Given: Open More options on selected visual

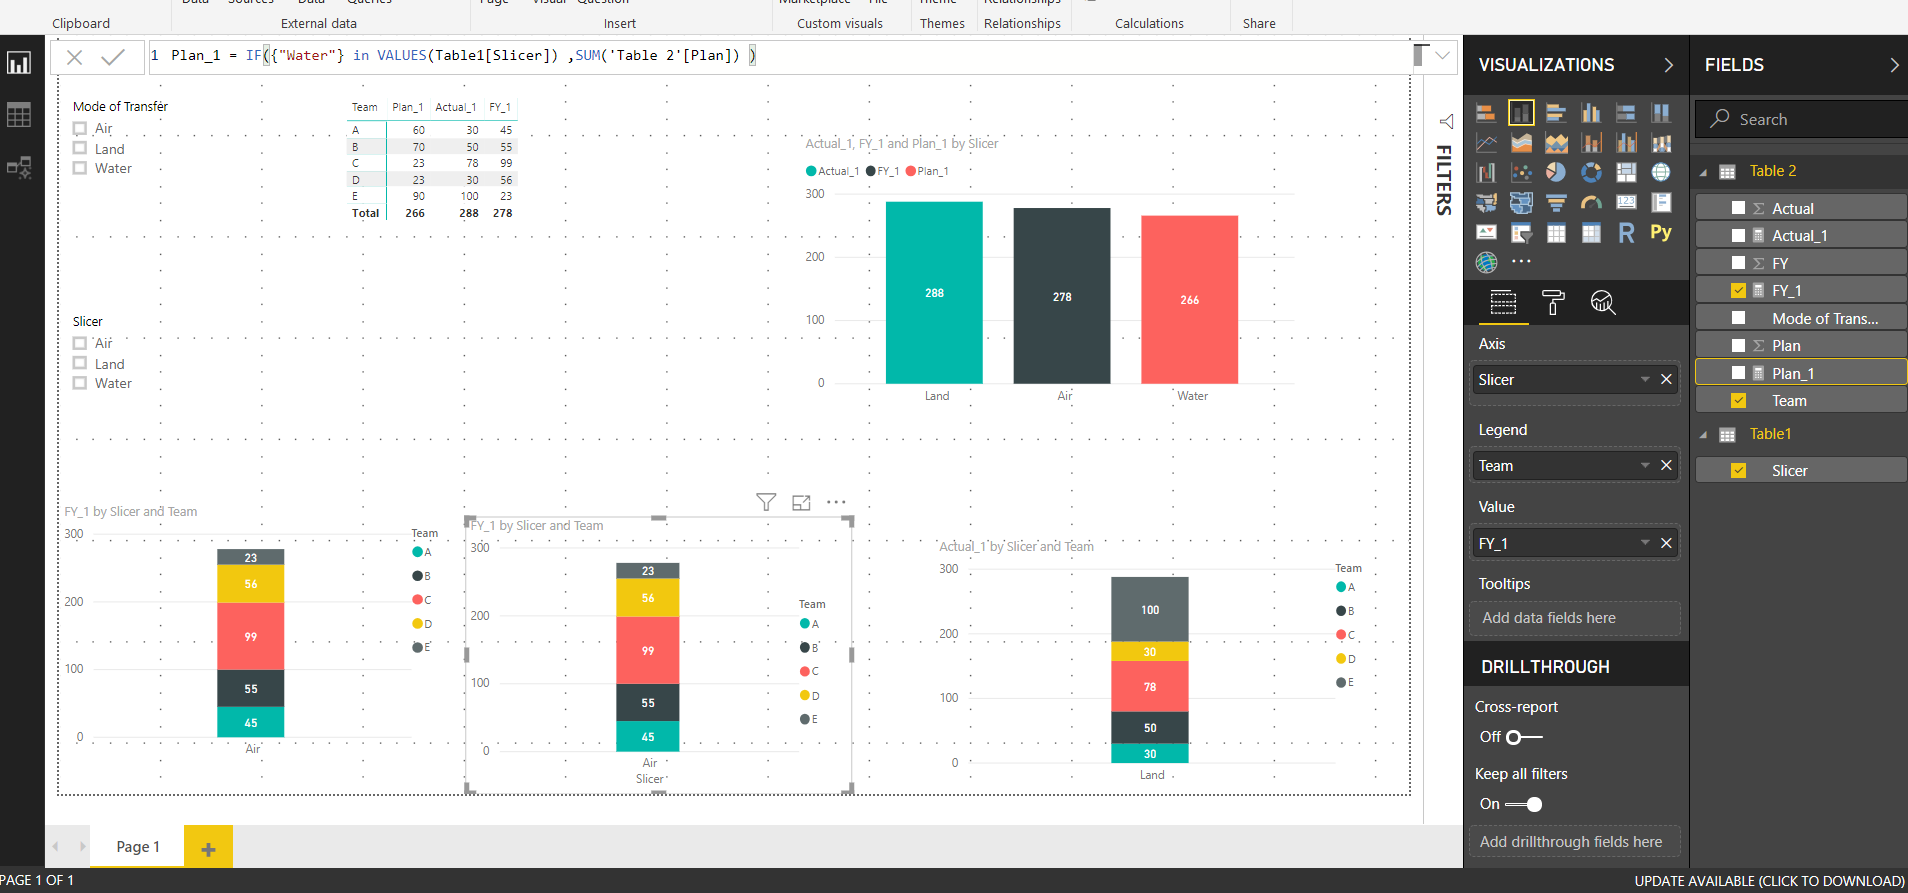Looking at the screenshot, I should coord(836,502).
